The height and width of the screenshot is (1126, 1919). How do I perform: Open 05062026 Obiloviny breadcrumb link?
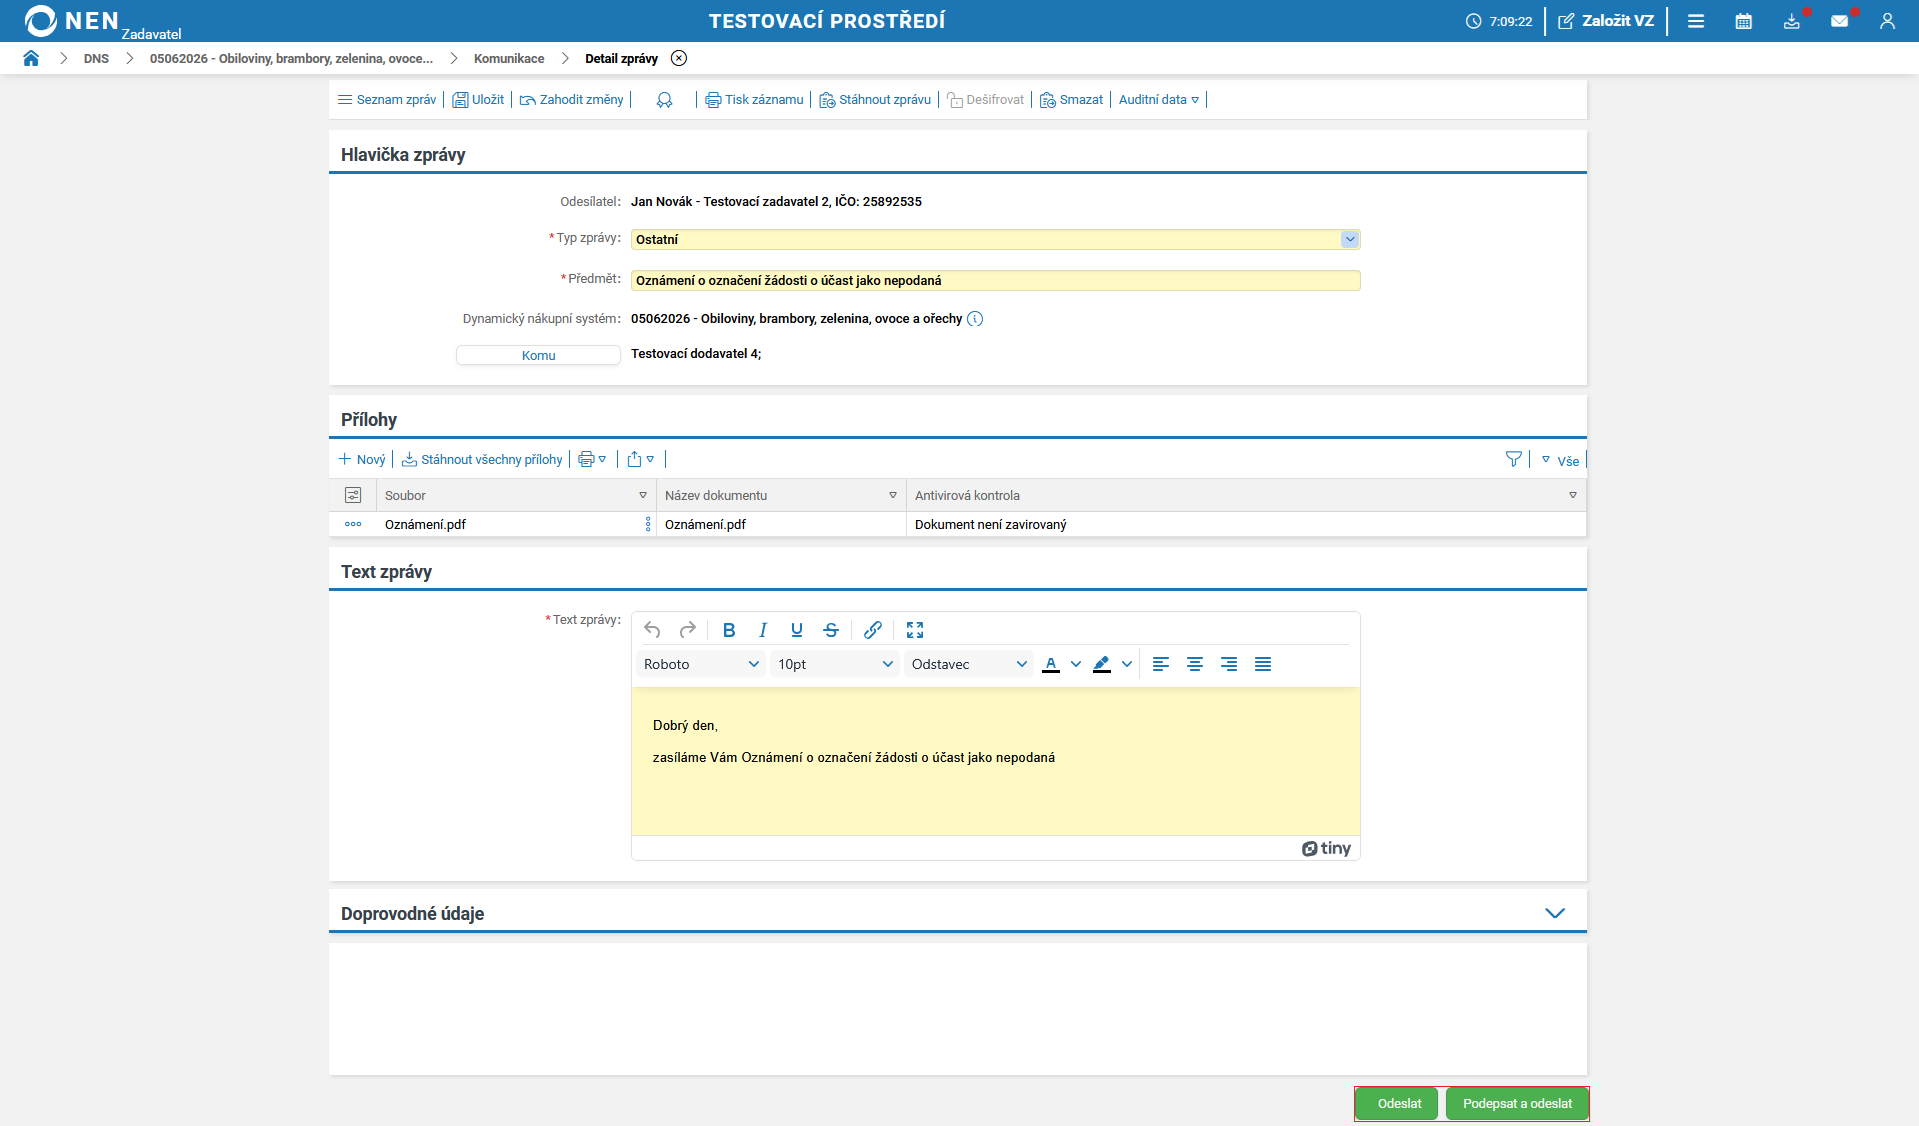click(291, 59)
